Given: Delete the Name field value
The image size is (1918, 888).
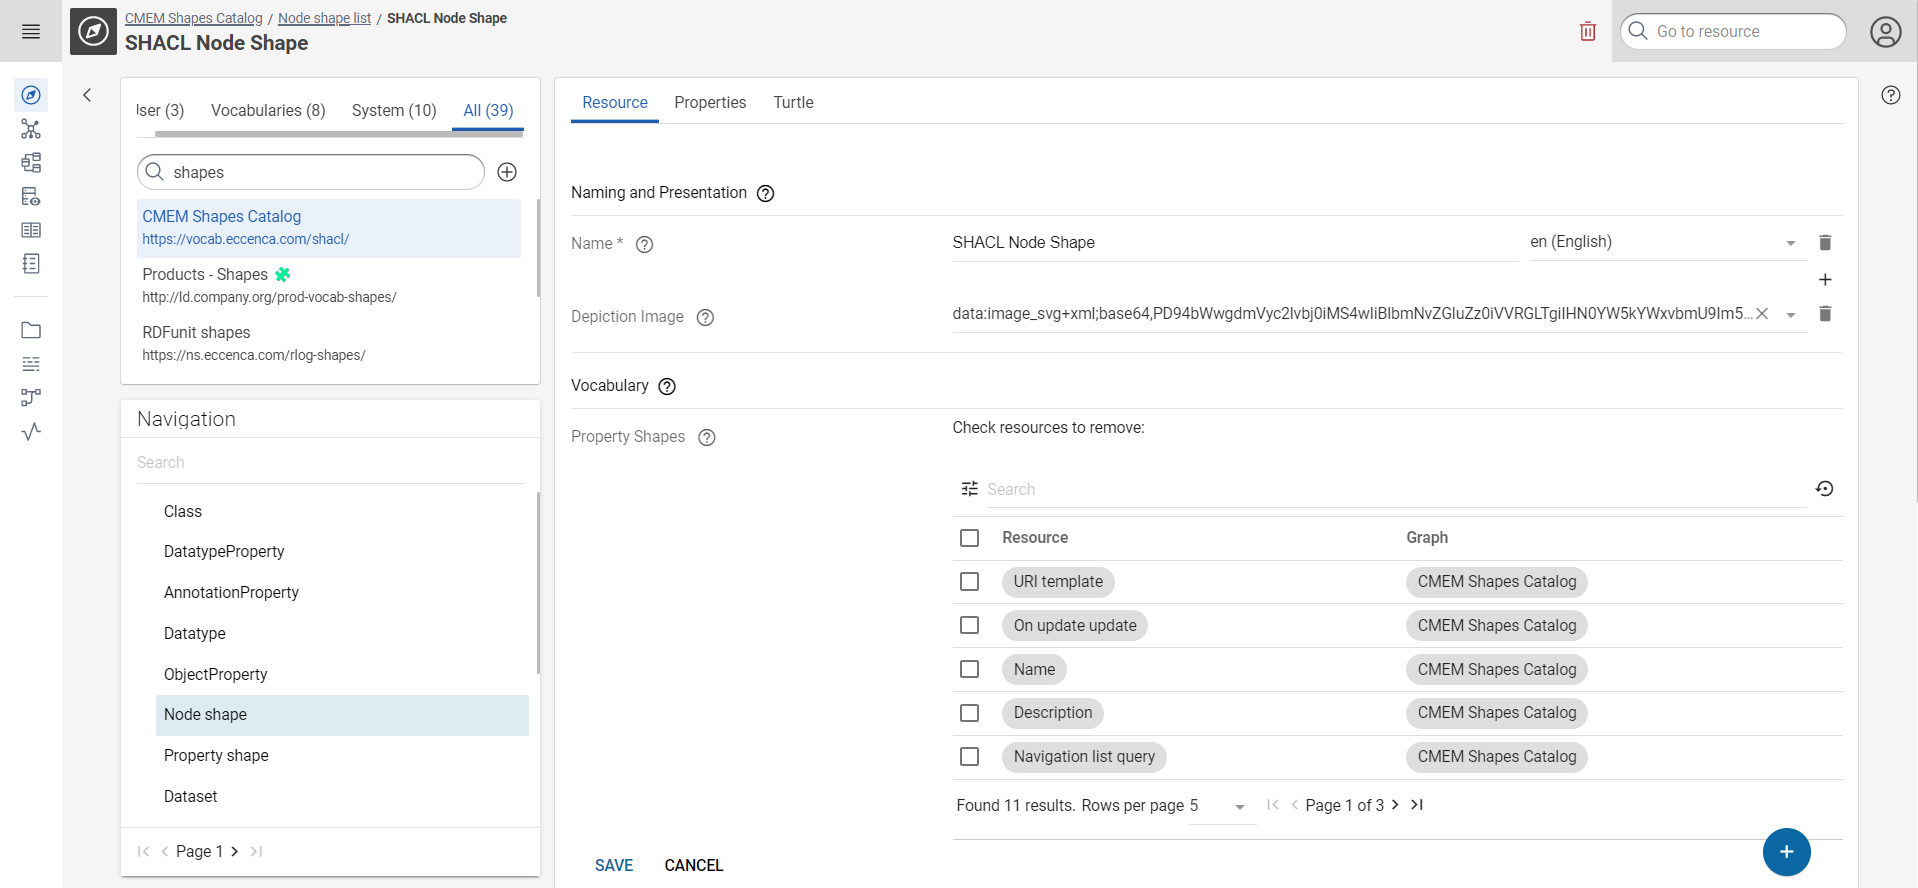Looking at the screenshot, I should pyautogui.click(x=1824, y=243).
